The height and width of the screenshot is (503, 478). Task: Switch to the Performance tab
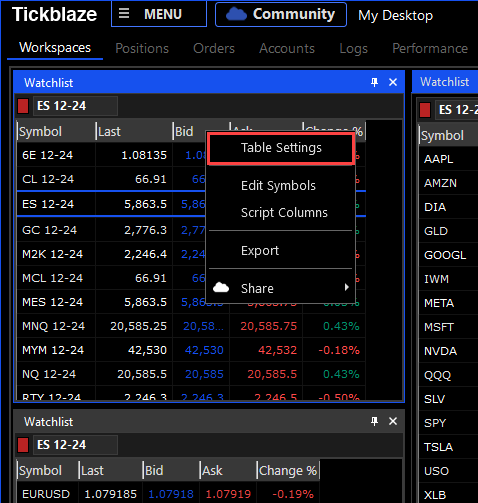[x=430, y=48]
